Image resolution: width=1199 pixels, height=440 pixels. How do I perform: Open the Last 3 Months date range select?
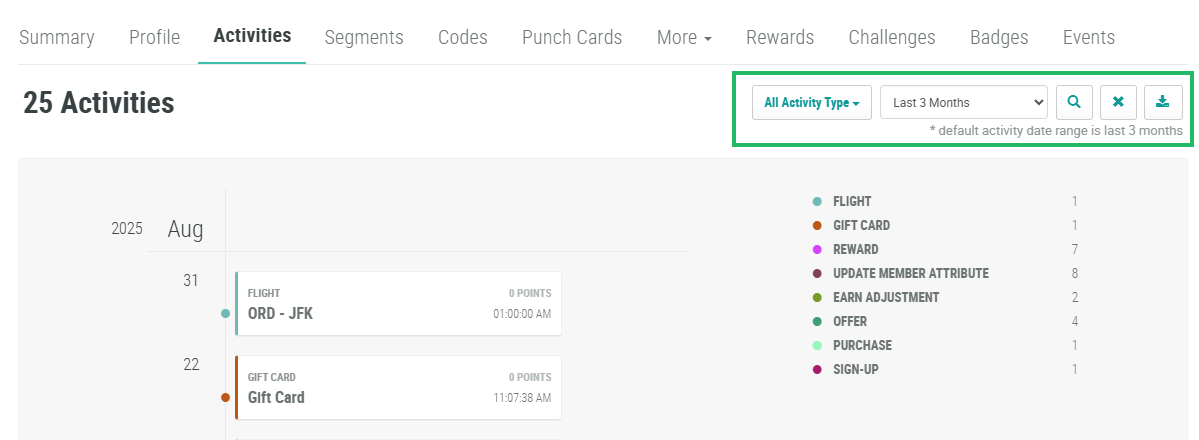(963, 102)
